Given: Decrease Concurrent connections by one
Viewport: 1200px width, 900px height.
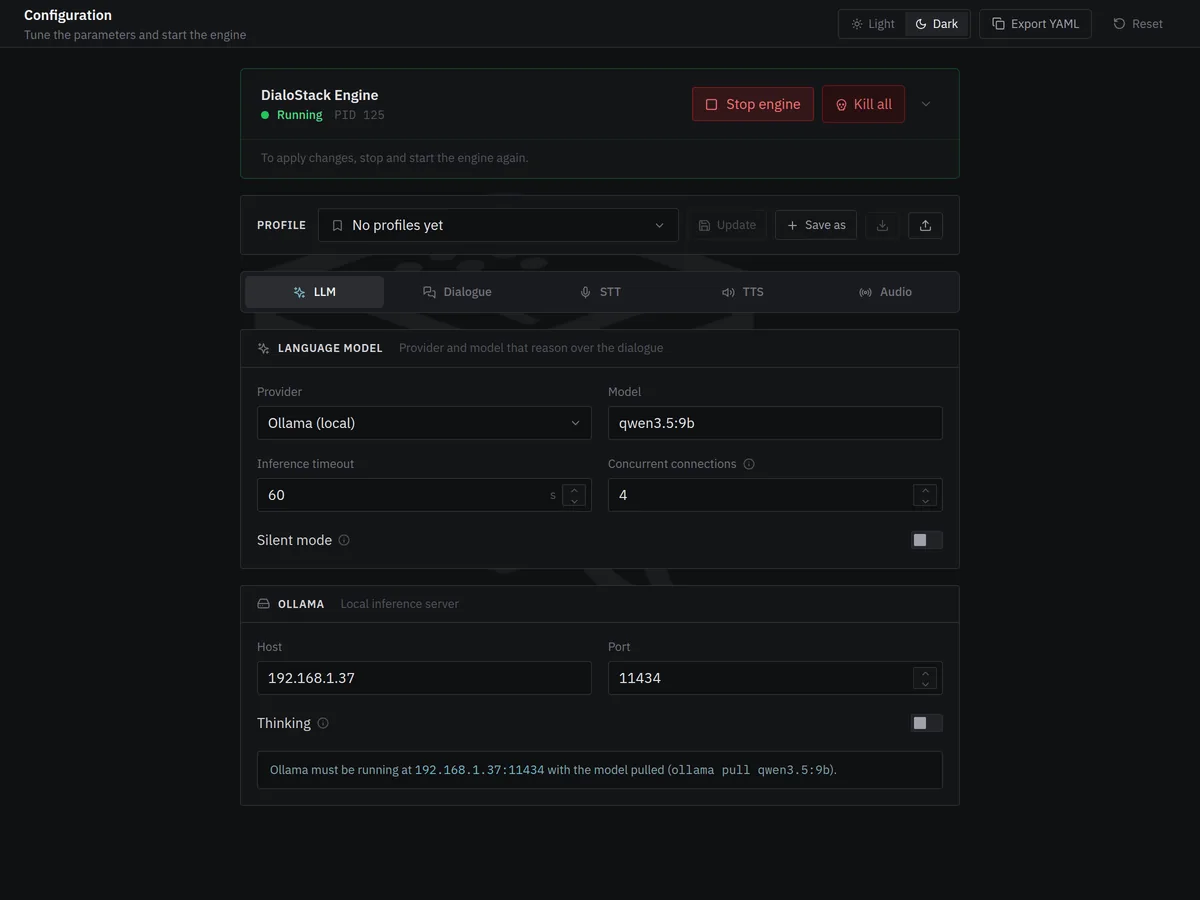Looking at the screenshot, I should [x=925, y=501].
